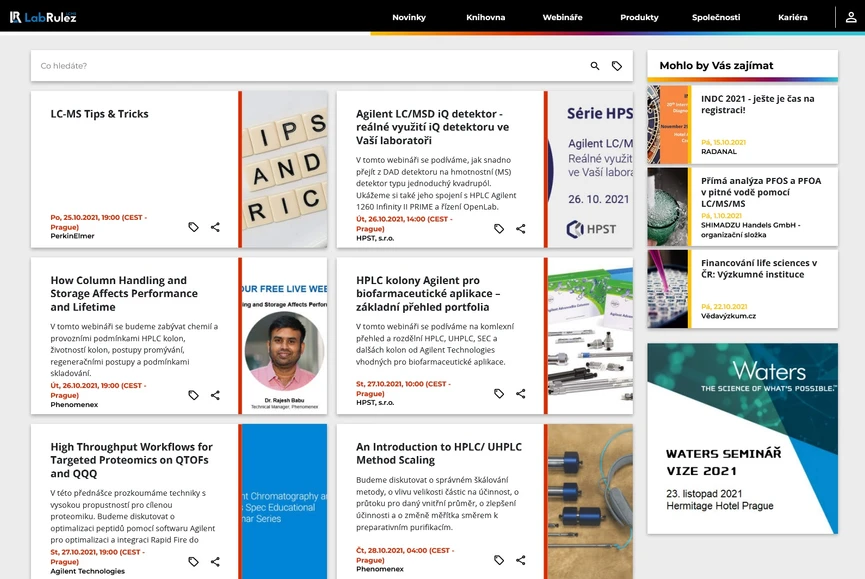Open the user account icon
The width and height of the screenshot is (865, 579).
pyautogui.click(x=851, y=17)
